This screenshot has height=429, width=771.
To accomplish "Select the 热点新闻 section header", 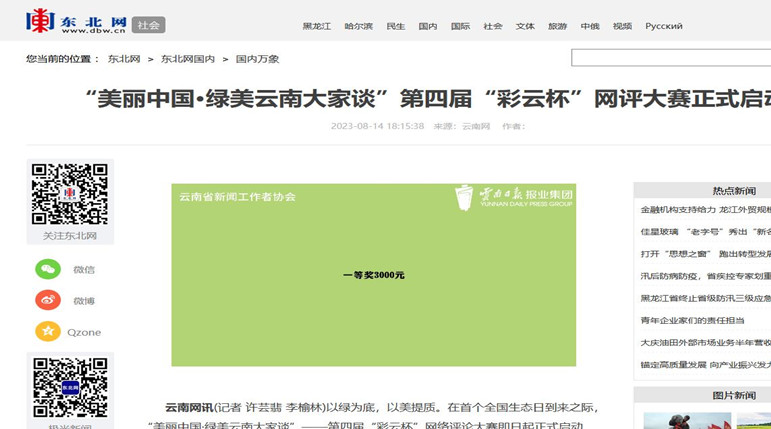I will pyautogui.click(x=733, y=190).
